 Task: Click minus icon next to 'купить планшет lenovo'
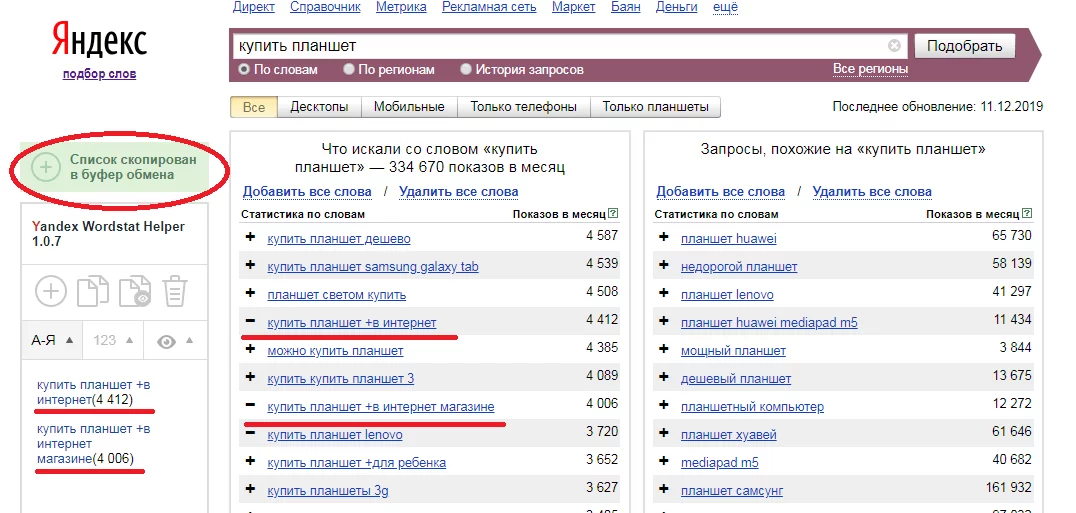[x=250, y=434]
